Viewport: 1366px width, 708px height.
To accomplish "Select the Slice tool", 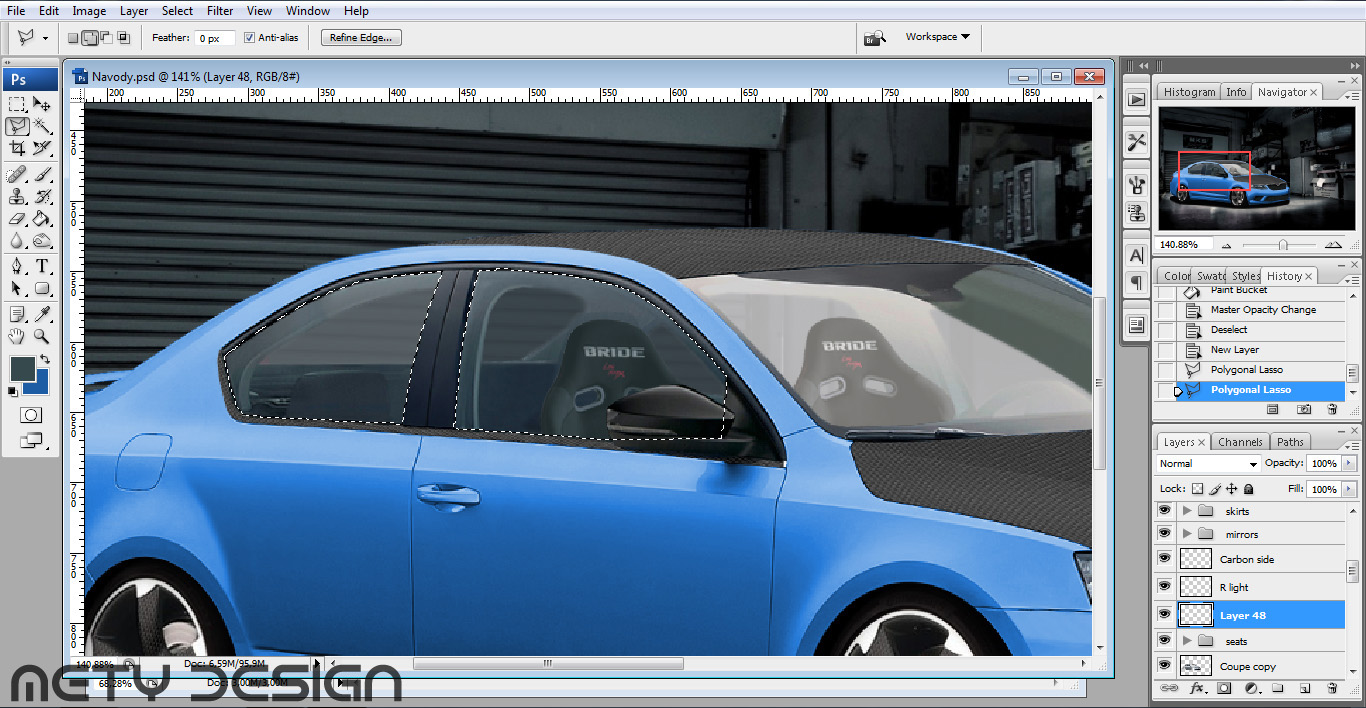I will (x=42, y=148).
